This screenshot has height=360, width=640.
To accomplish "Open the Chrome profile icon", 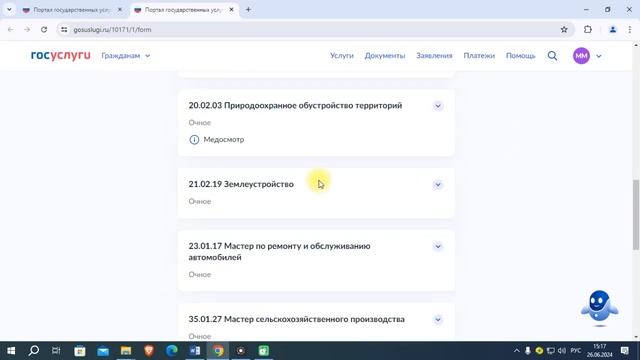I will coord(613,29).
